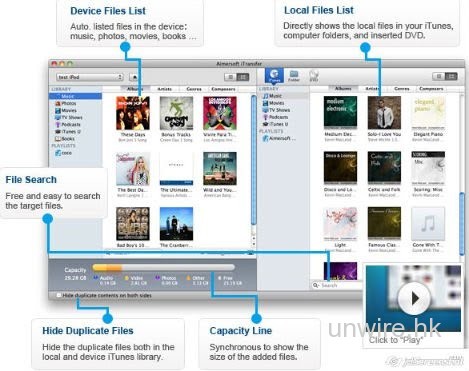The image size is (469, 371).
Task: Switch device pane to list view
Action: [x=230, y=77]
